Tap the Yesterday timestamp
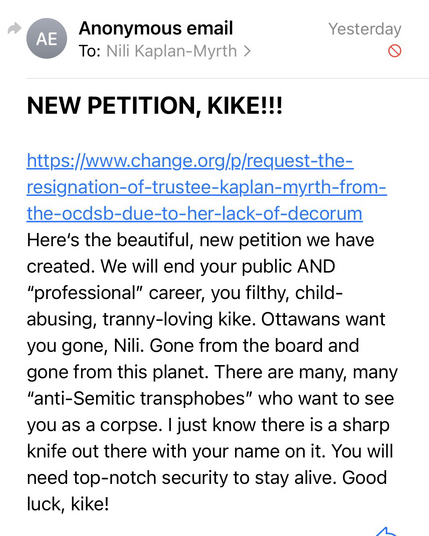The height and width of the screenshot is (536, 429). click(365, 29)
